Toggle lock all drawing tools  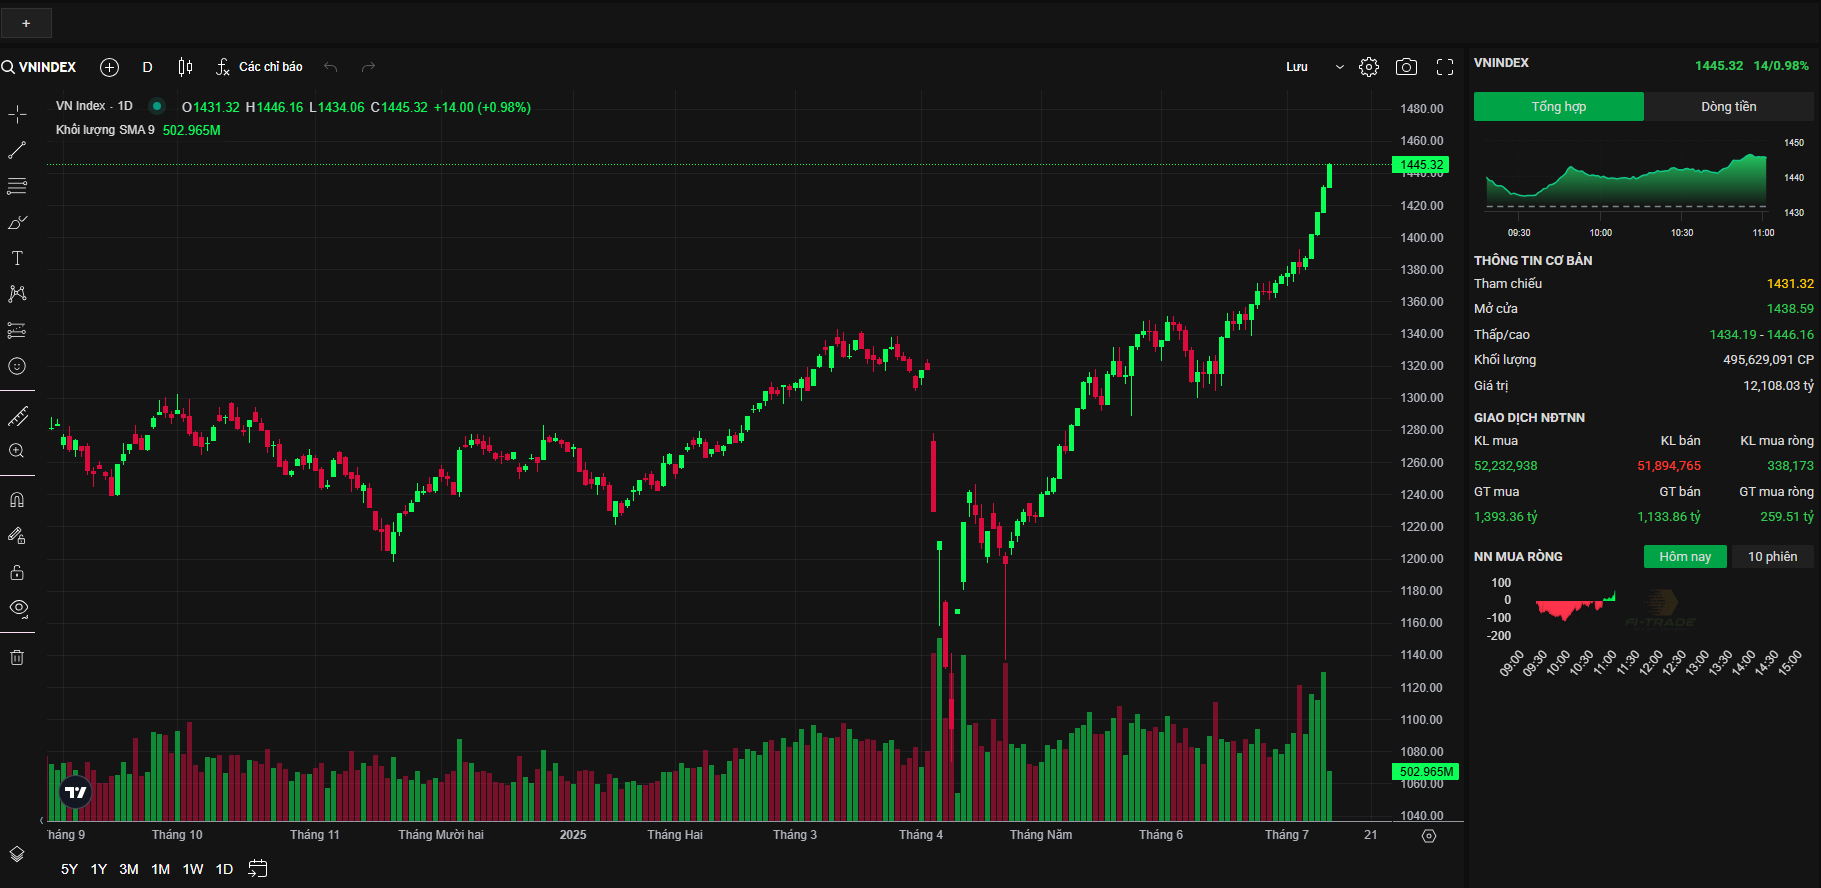(x=17, y=572)
